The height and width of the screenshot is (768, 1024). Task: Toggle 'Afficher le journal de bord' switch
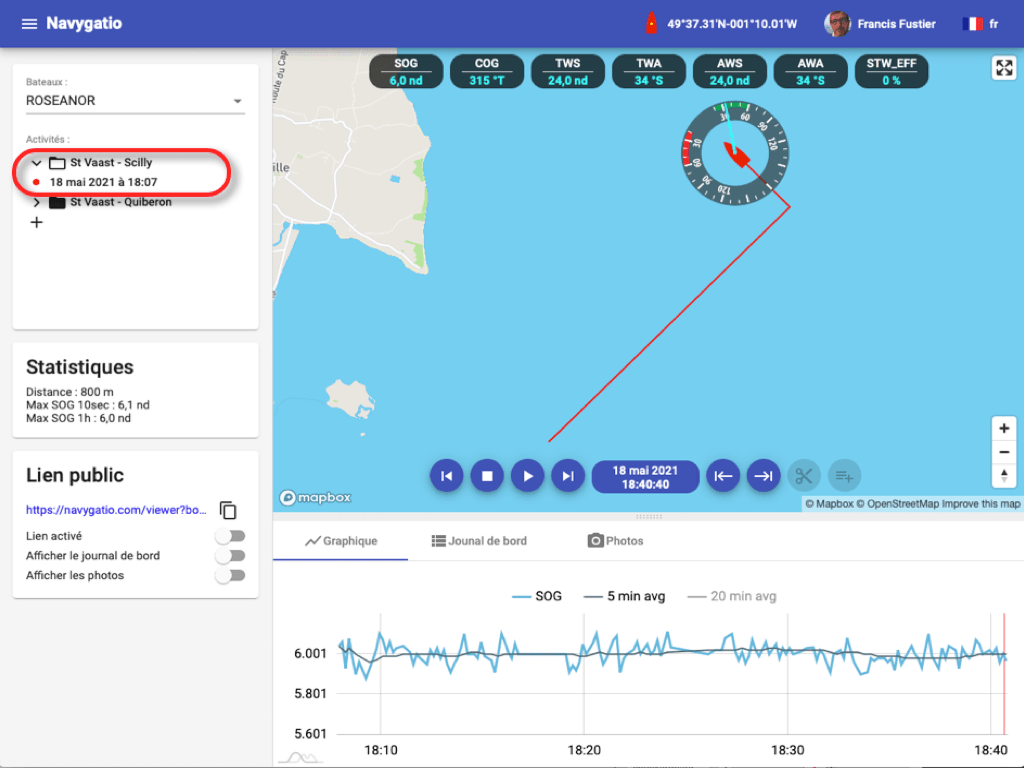click(230, 556)
